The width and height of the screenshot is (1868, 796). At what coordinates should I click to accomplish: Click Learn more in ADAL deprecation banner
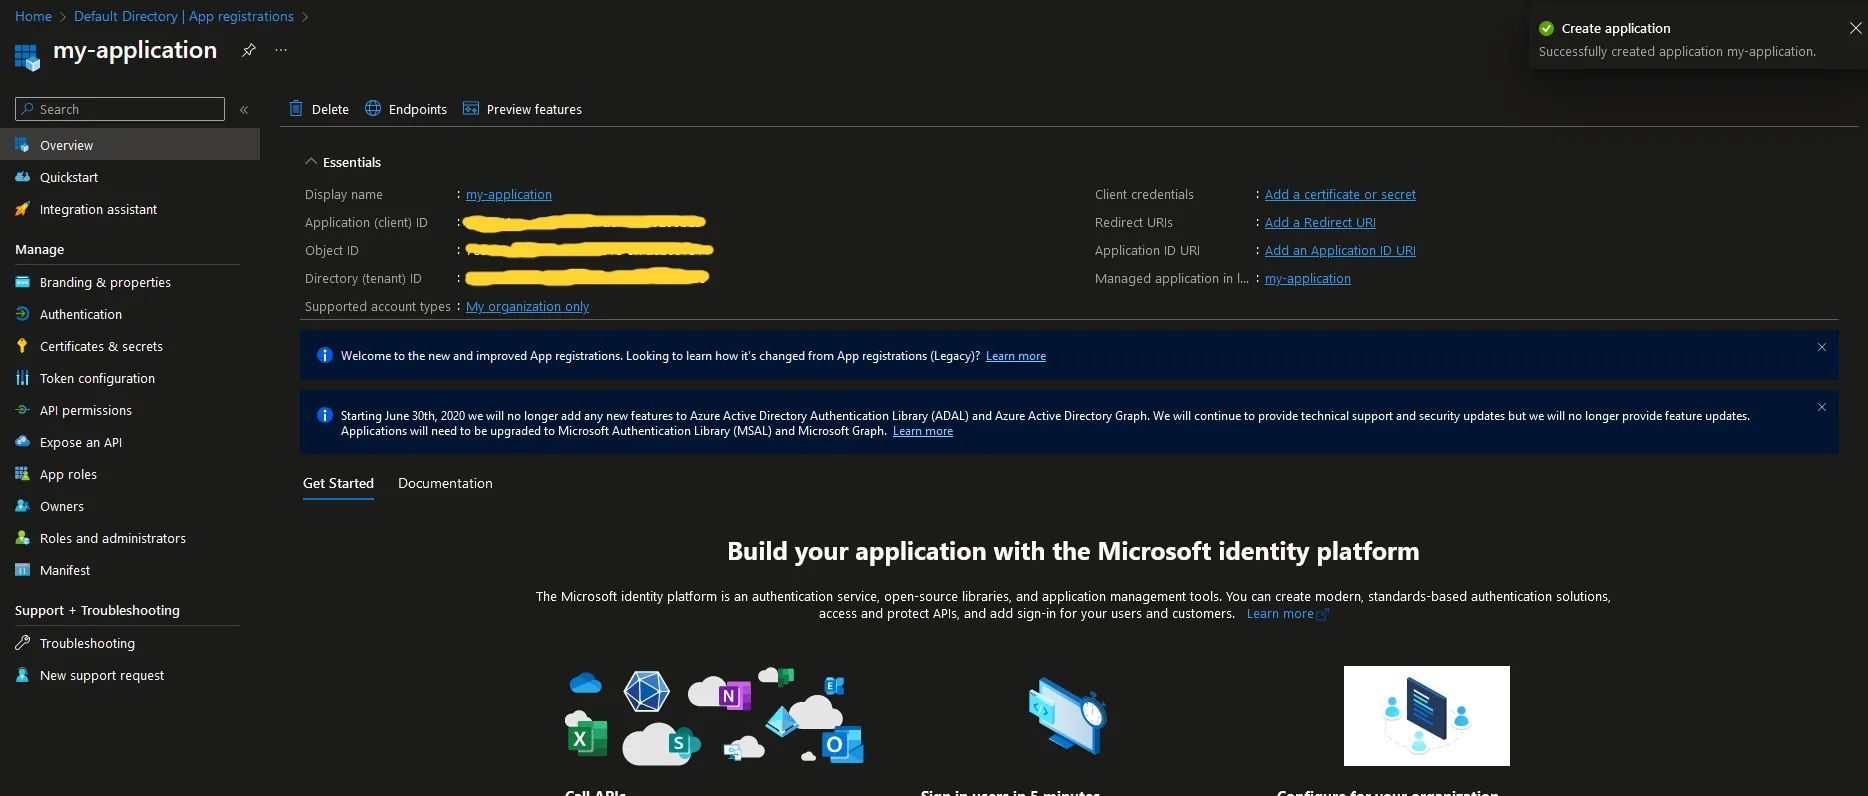[x=923, y=431]
